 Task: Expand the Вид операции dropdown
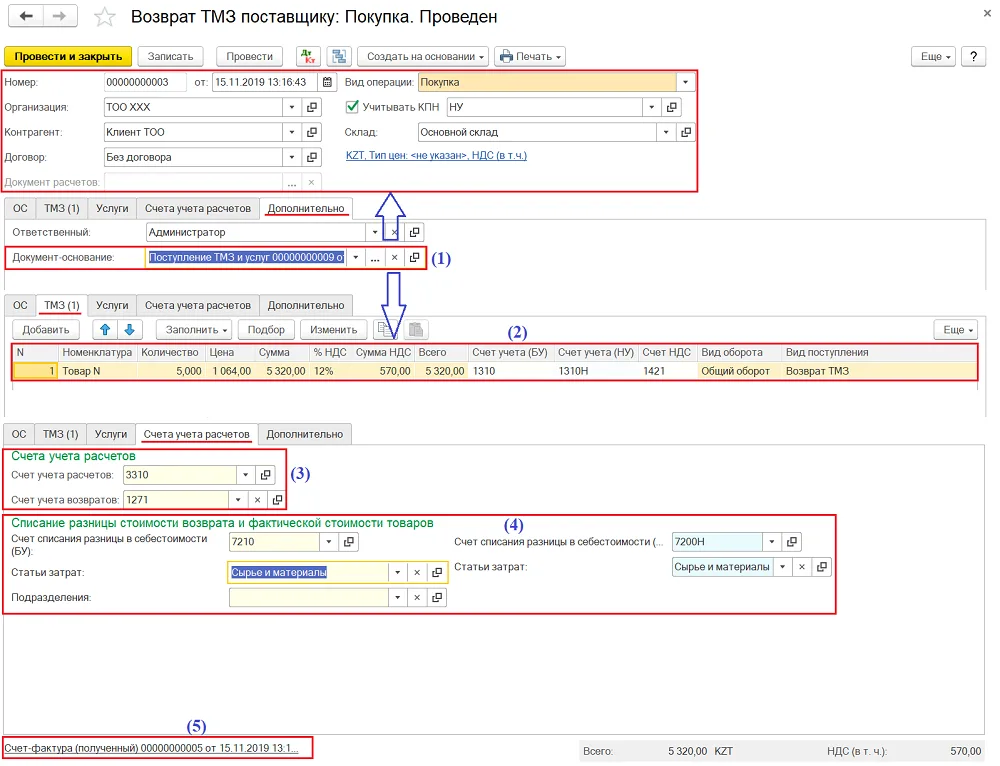[686, 82]
